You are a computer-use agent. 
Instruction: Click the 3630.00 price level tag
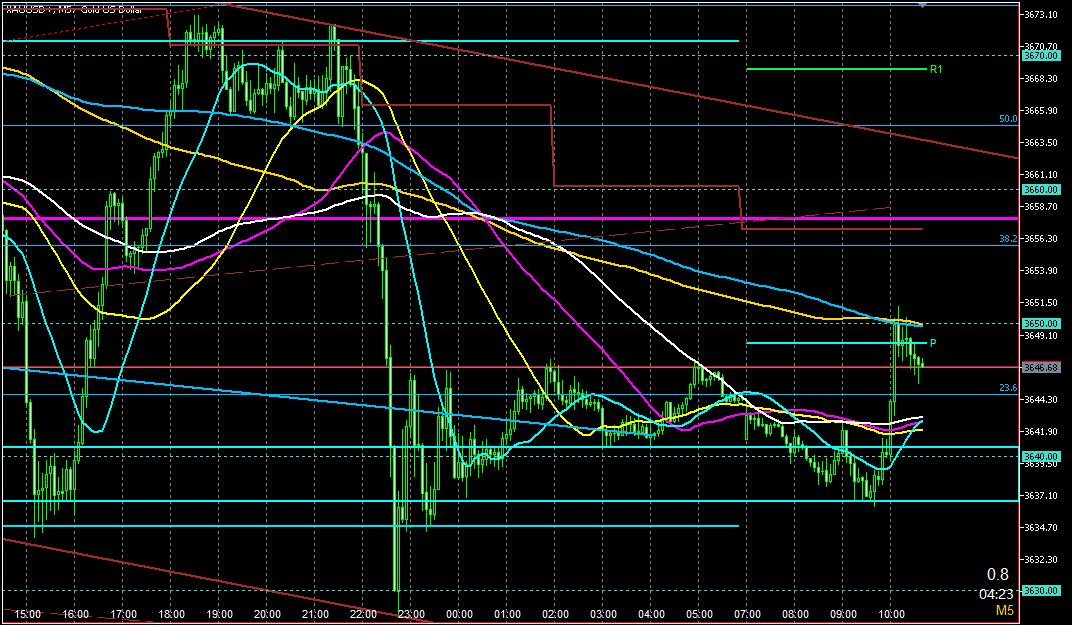1040,590
